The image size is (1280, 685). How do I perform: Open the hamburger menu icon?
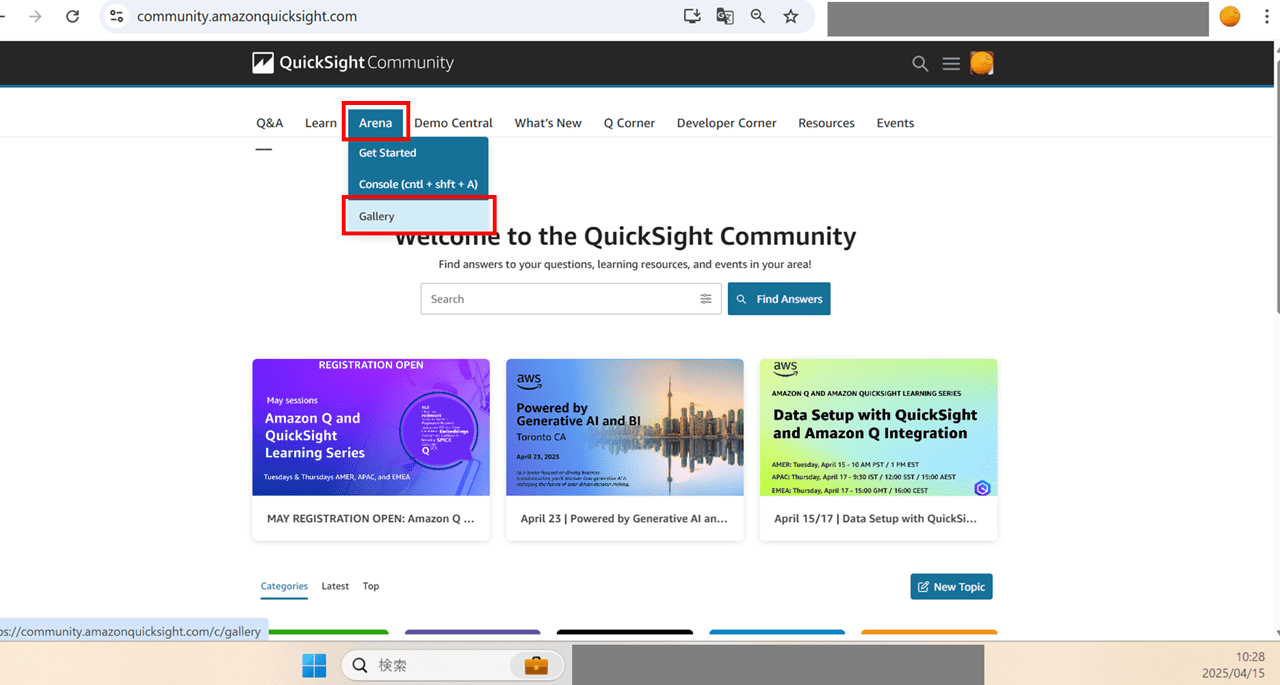[x=951, y=64]
